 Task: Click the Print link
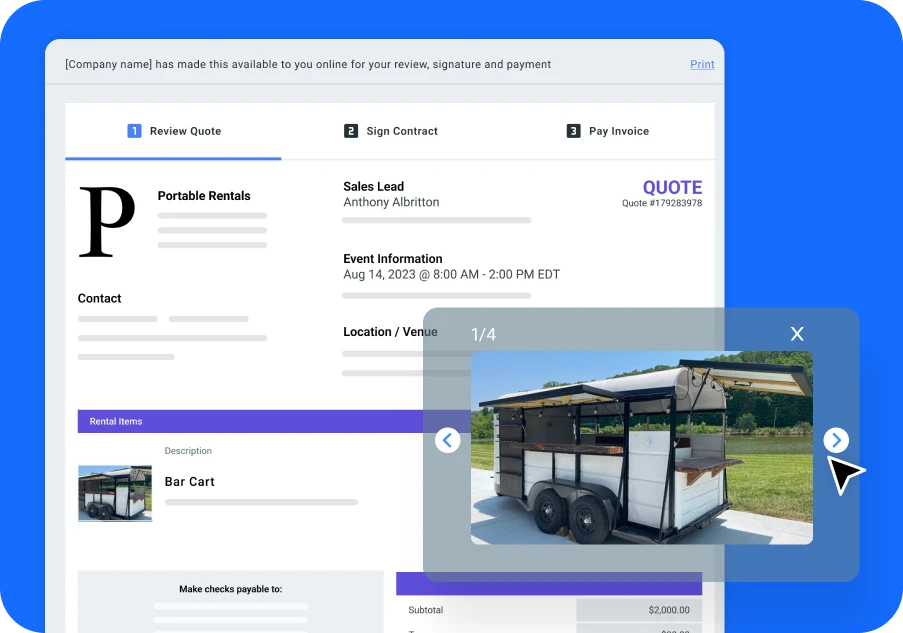click(702, 64)
